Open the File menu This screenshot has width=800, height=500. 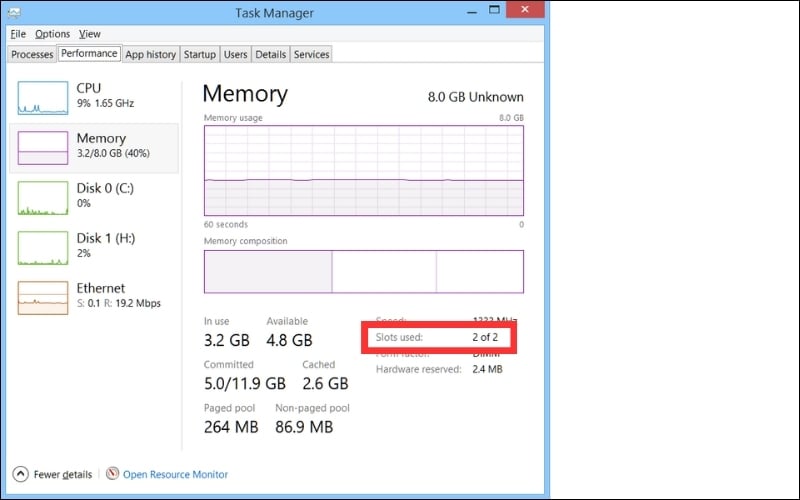(18, 34)
